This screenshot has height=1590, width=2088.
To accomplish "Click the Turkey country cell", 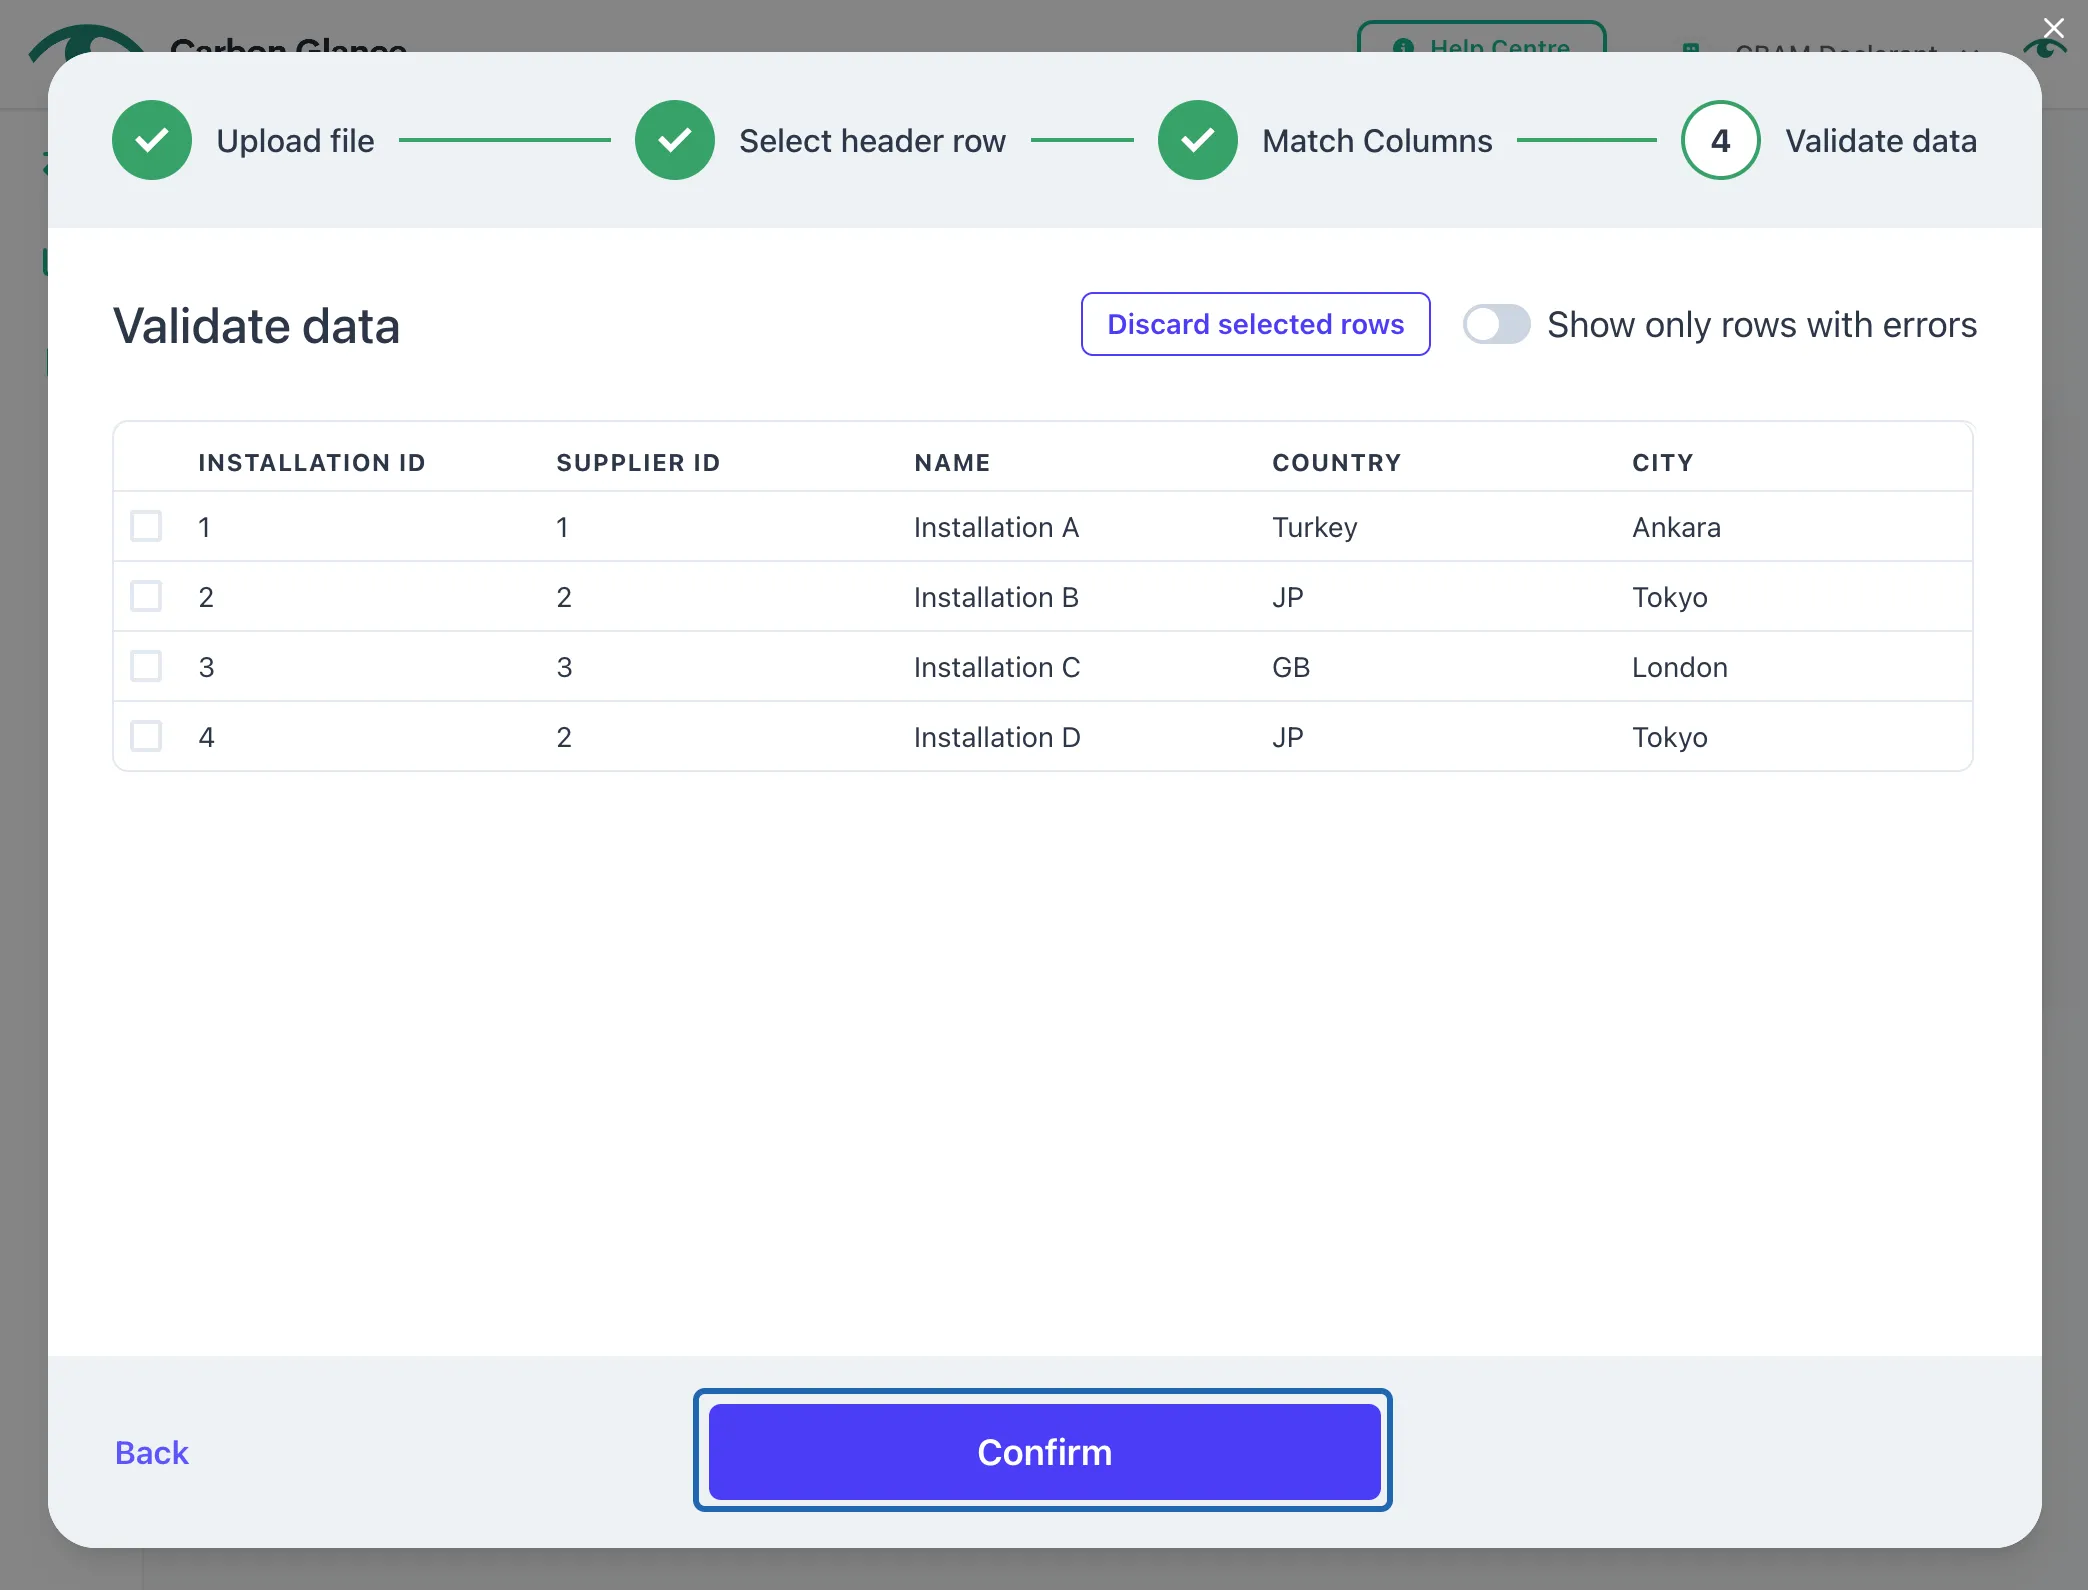I will [1315, 527].
